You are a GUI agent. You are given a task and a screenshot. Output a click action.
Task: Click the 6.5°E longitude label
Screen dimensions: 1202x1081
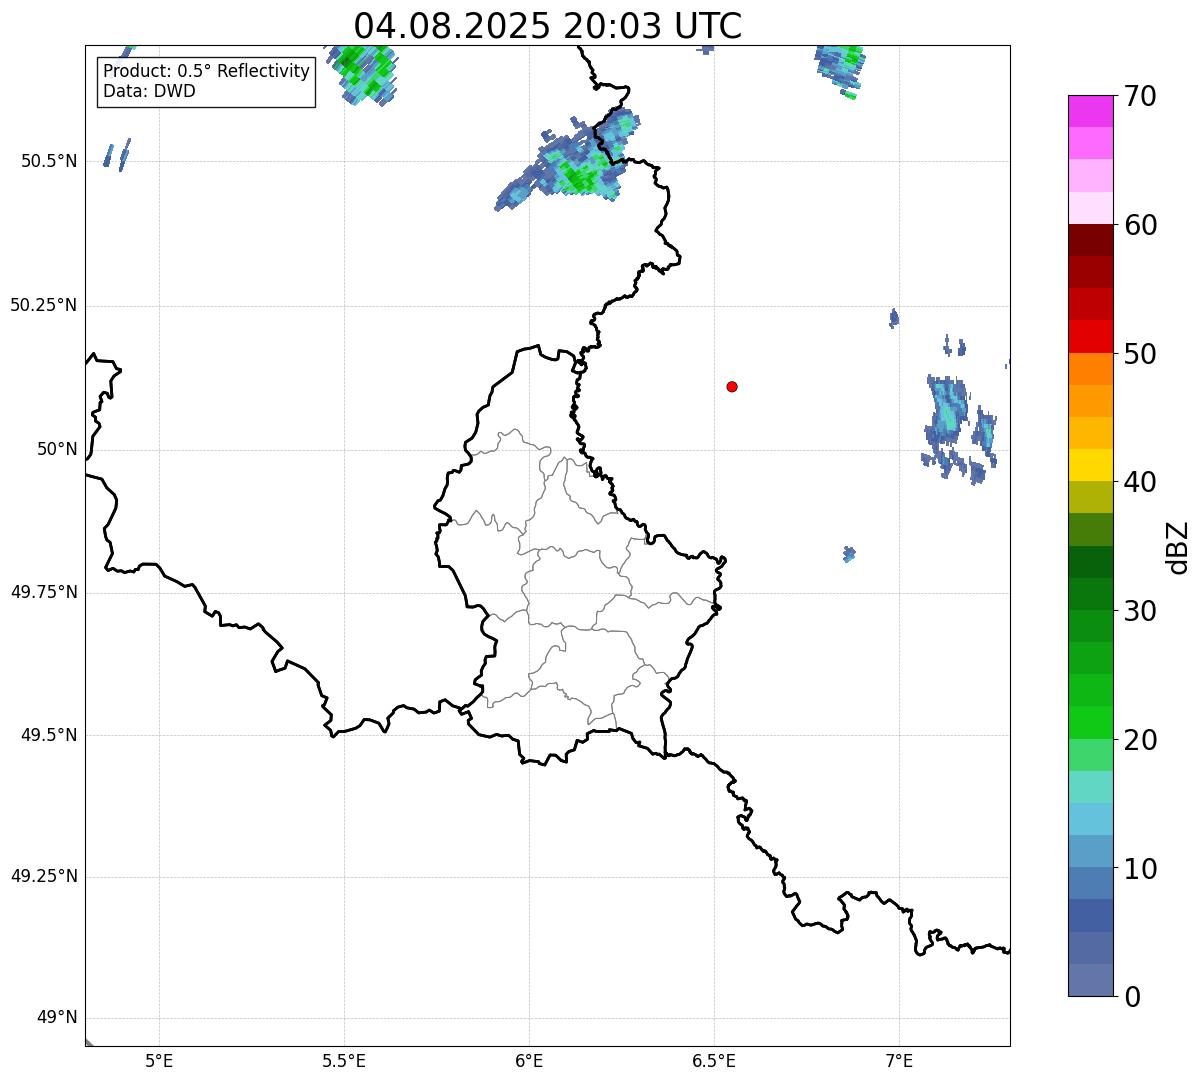pos(714,1061)
